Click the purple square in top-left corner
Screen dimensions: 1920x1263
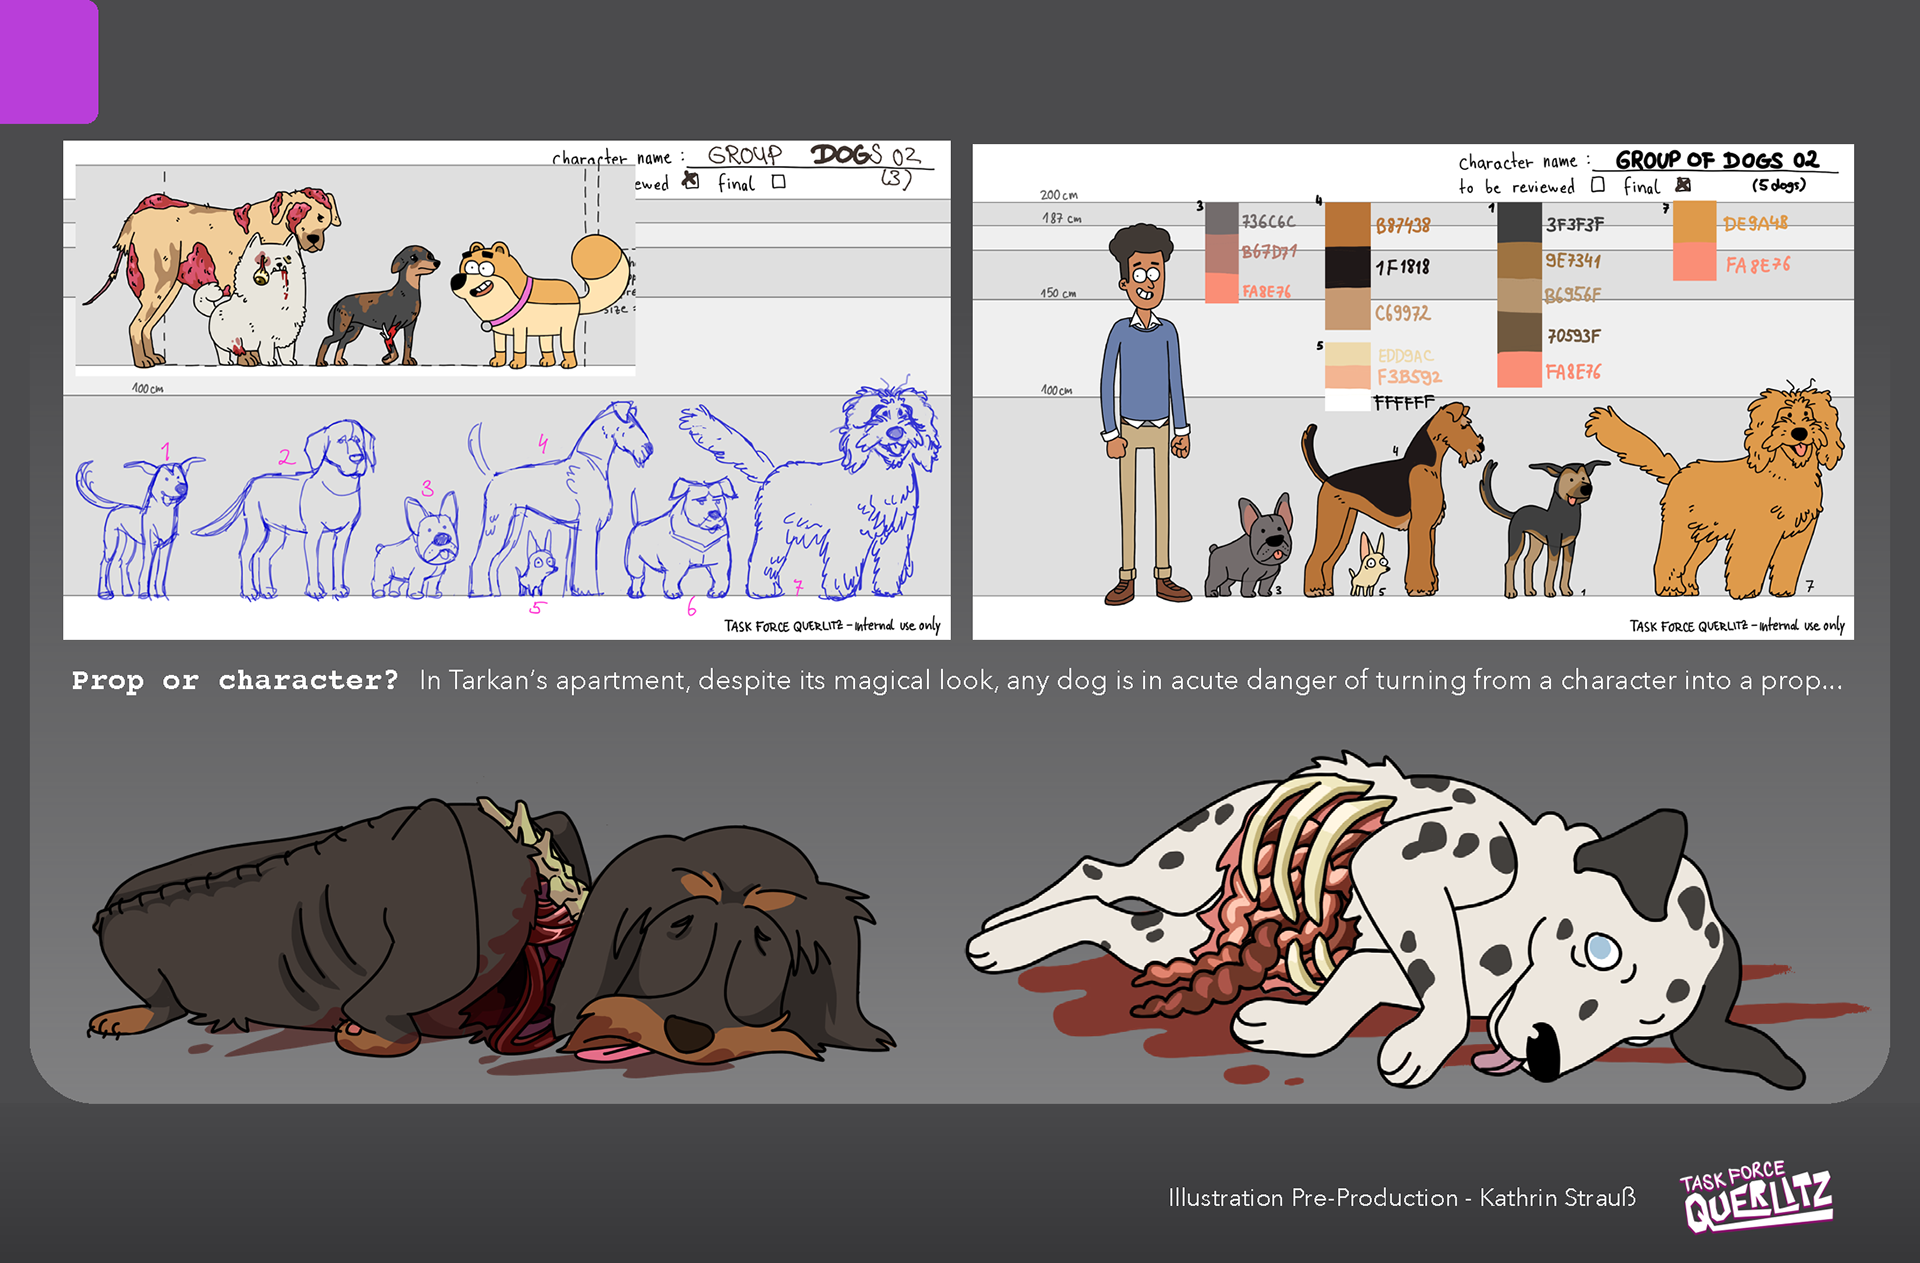47,60
